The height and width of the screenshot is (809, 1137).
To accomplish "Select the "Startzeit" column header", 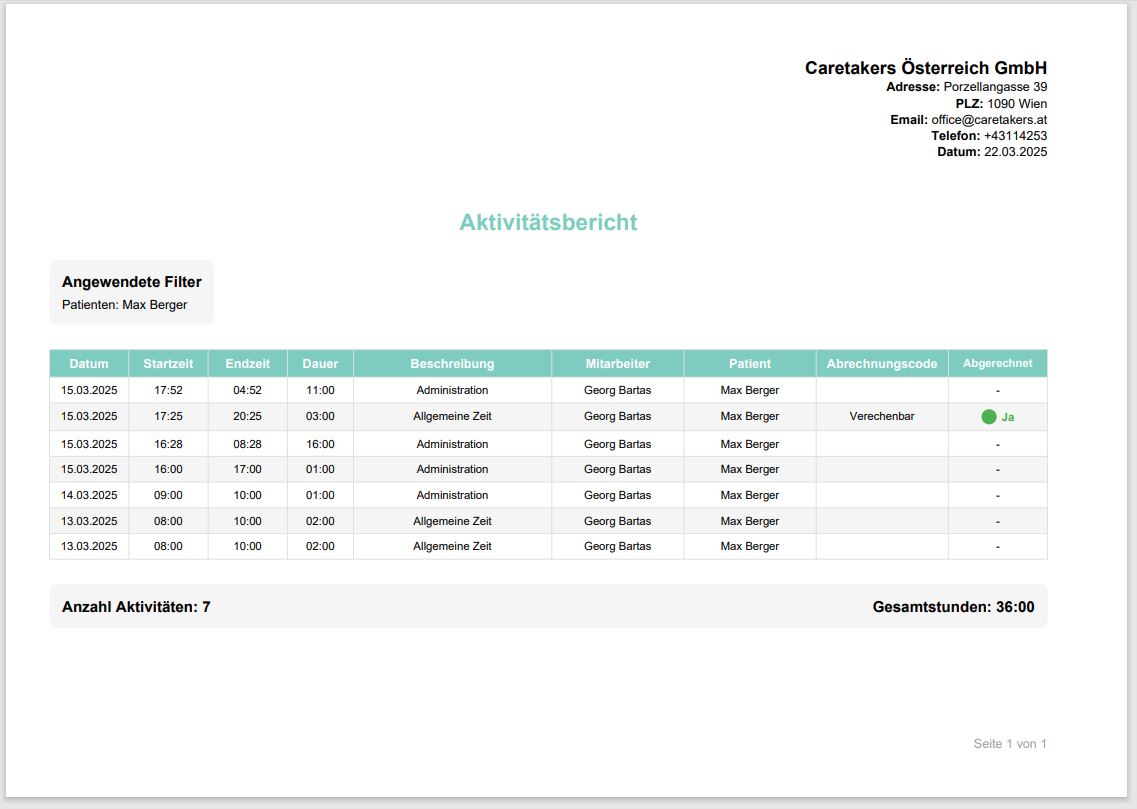I will (x=168, y=364).
